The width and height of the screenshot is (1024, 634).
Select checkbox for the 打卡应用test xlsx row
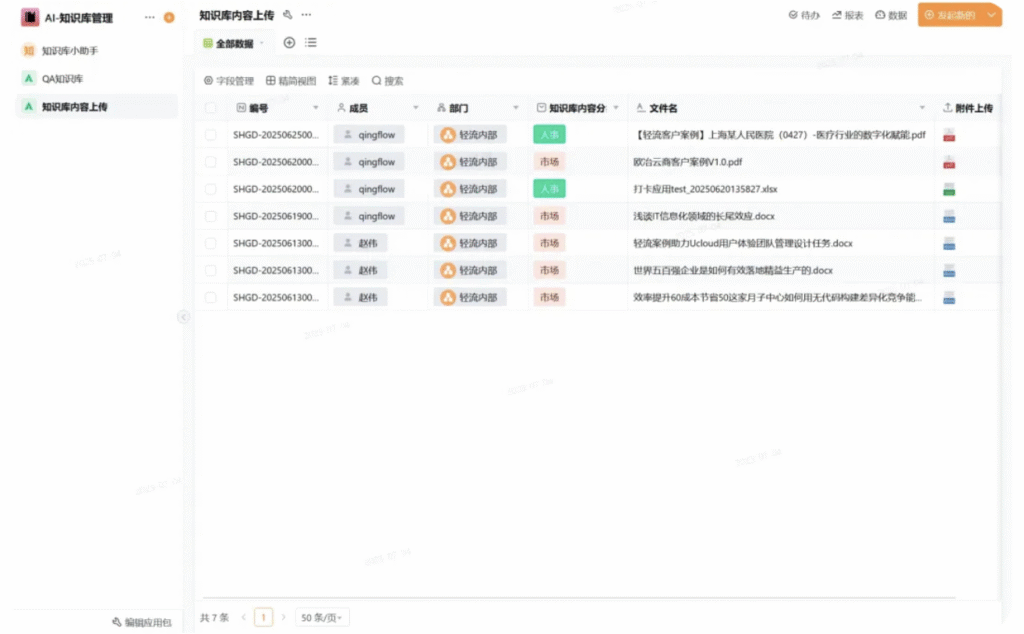coord(210,189)
